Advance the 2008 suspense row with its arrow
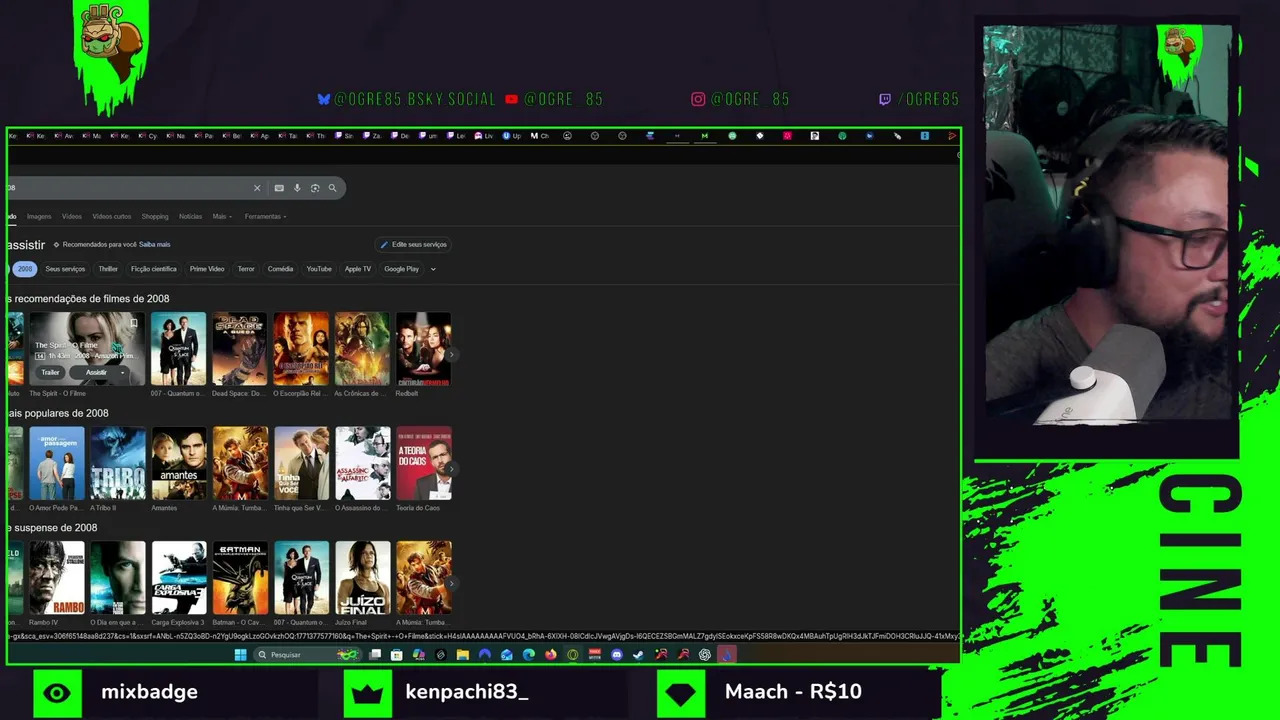 (x=452, y=583)
